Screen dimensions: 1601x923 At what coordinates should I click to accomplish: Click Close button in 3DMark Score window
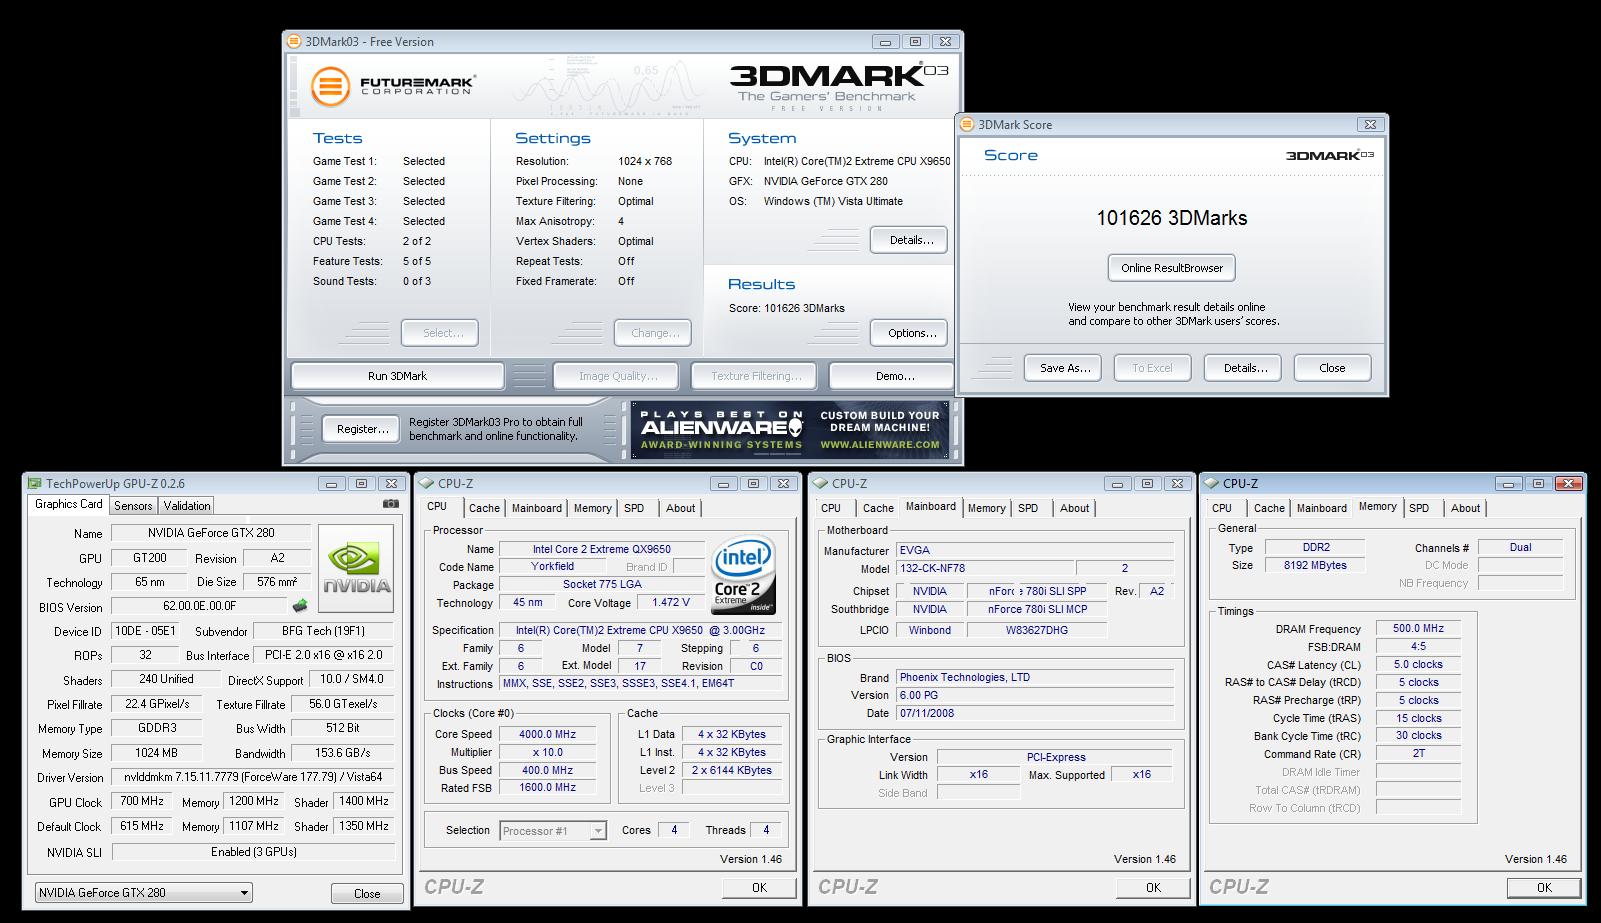pyautogui.click(x=1332, y=368)
